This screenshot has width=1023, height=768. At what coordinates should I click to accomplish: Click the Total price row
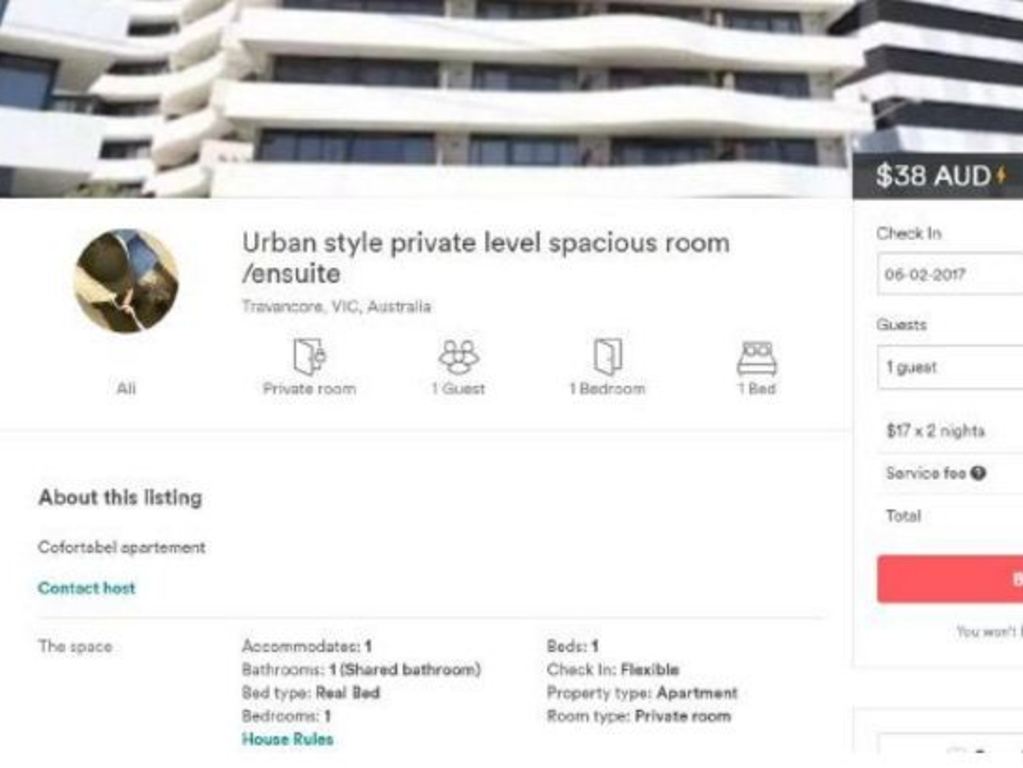pyautogui.click(x=951, y=516)
